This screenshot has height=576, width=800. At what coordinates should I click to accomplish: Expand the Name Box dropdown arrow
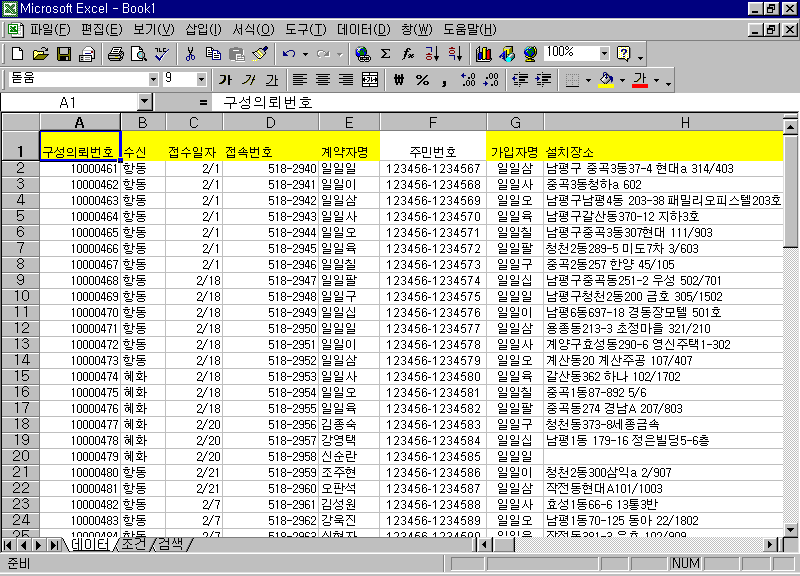pos(145,102)
